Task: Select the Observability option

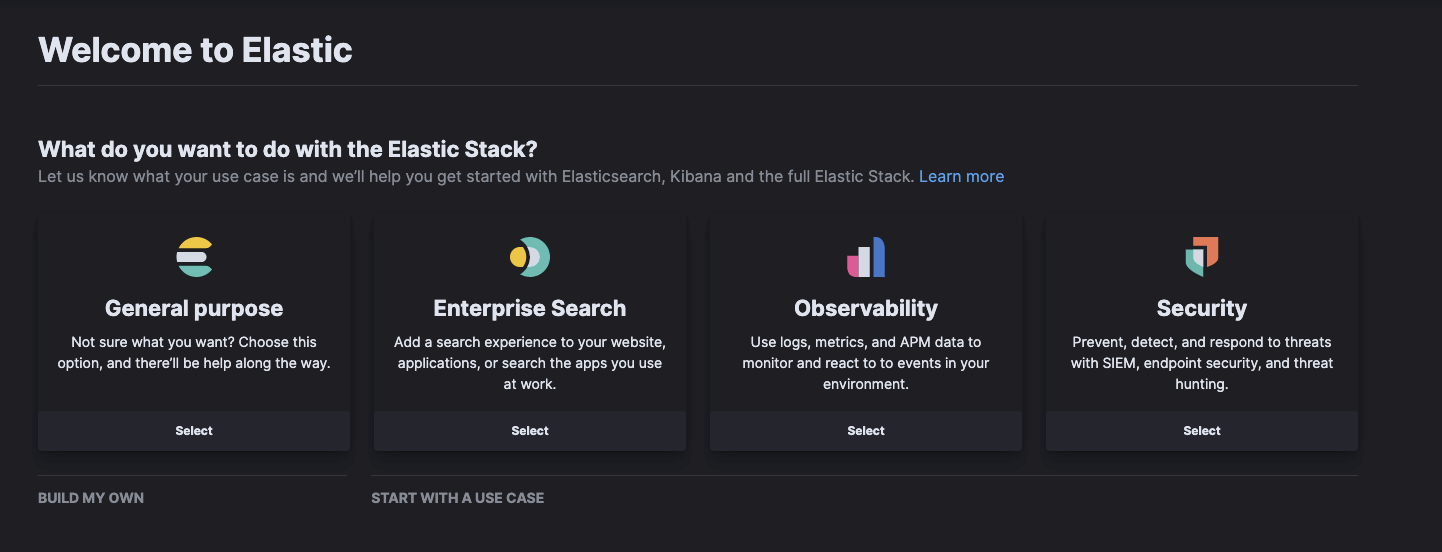Action: click(x=866, y=431)
